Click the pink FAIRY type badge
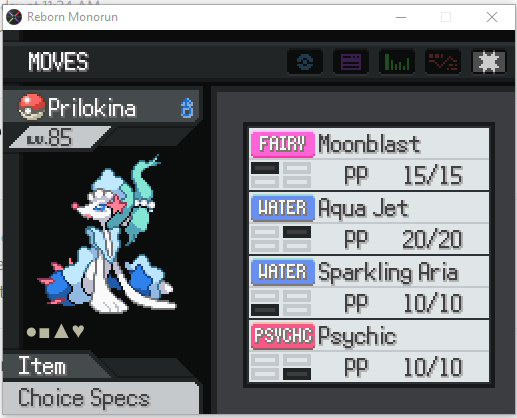 tap(283, 144)
